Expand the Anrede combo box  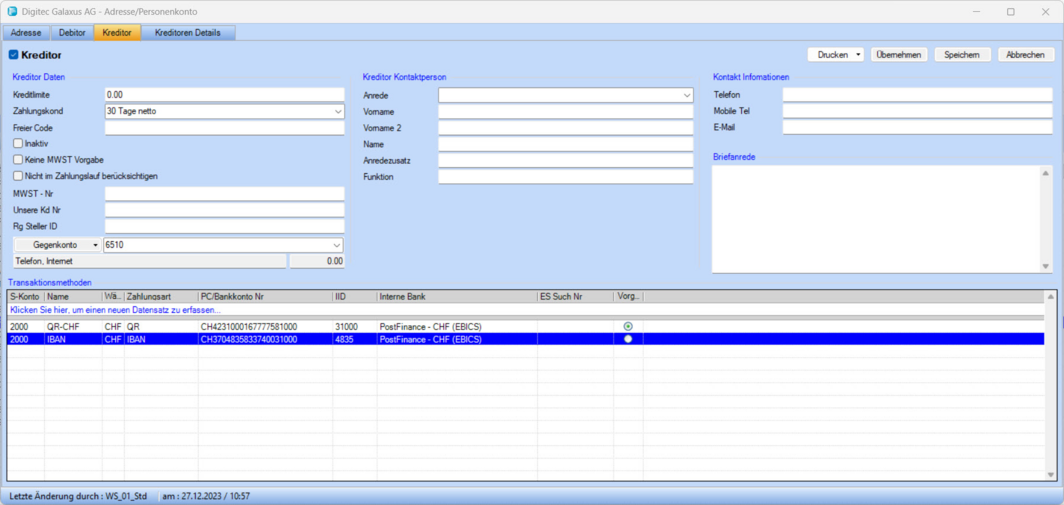686,96
